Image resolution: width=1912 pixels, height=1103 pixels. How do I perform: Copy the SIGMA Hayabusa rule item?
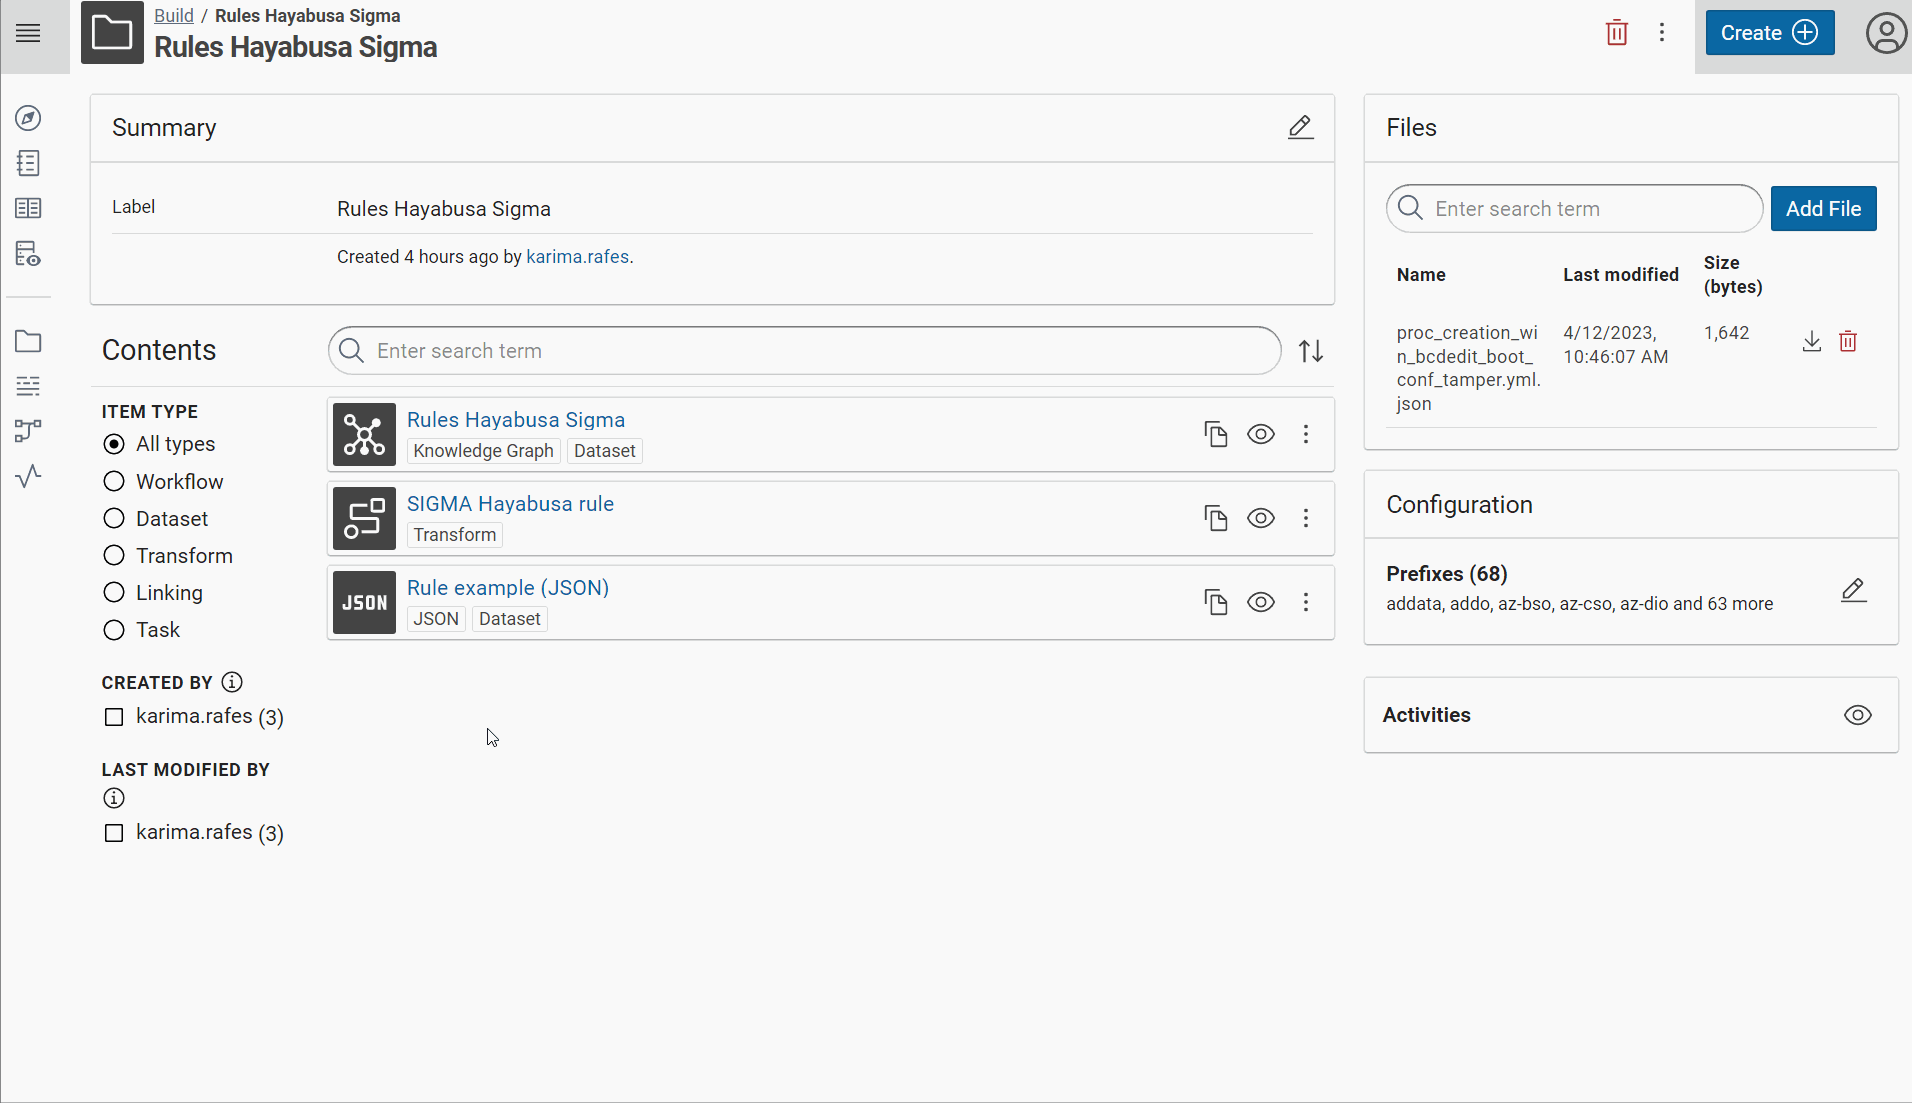click(x=1215, y=518)
